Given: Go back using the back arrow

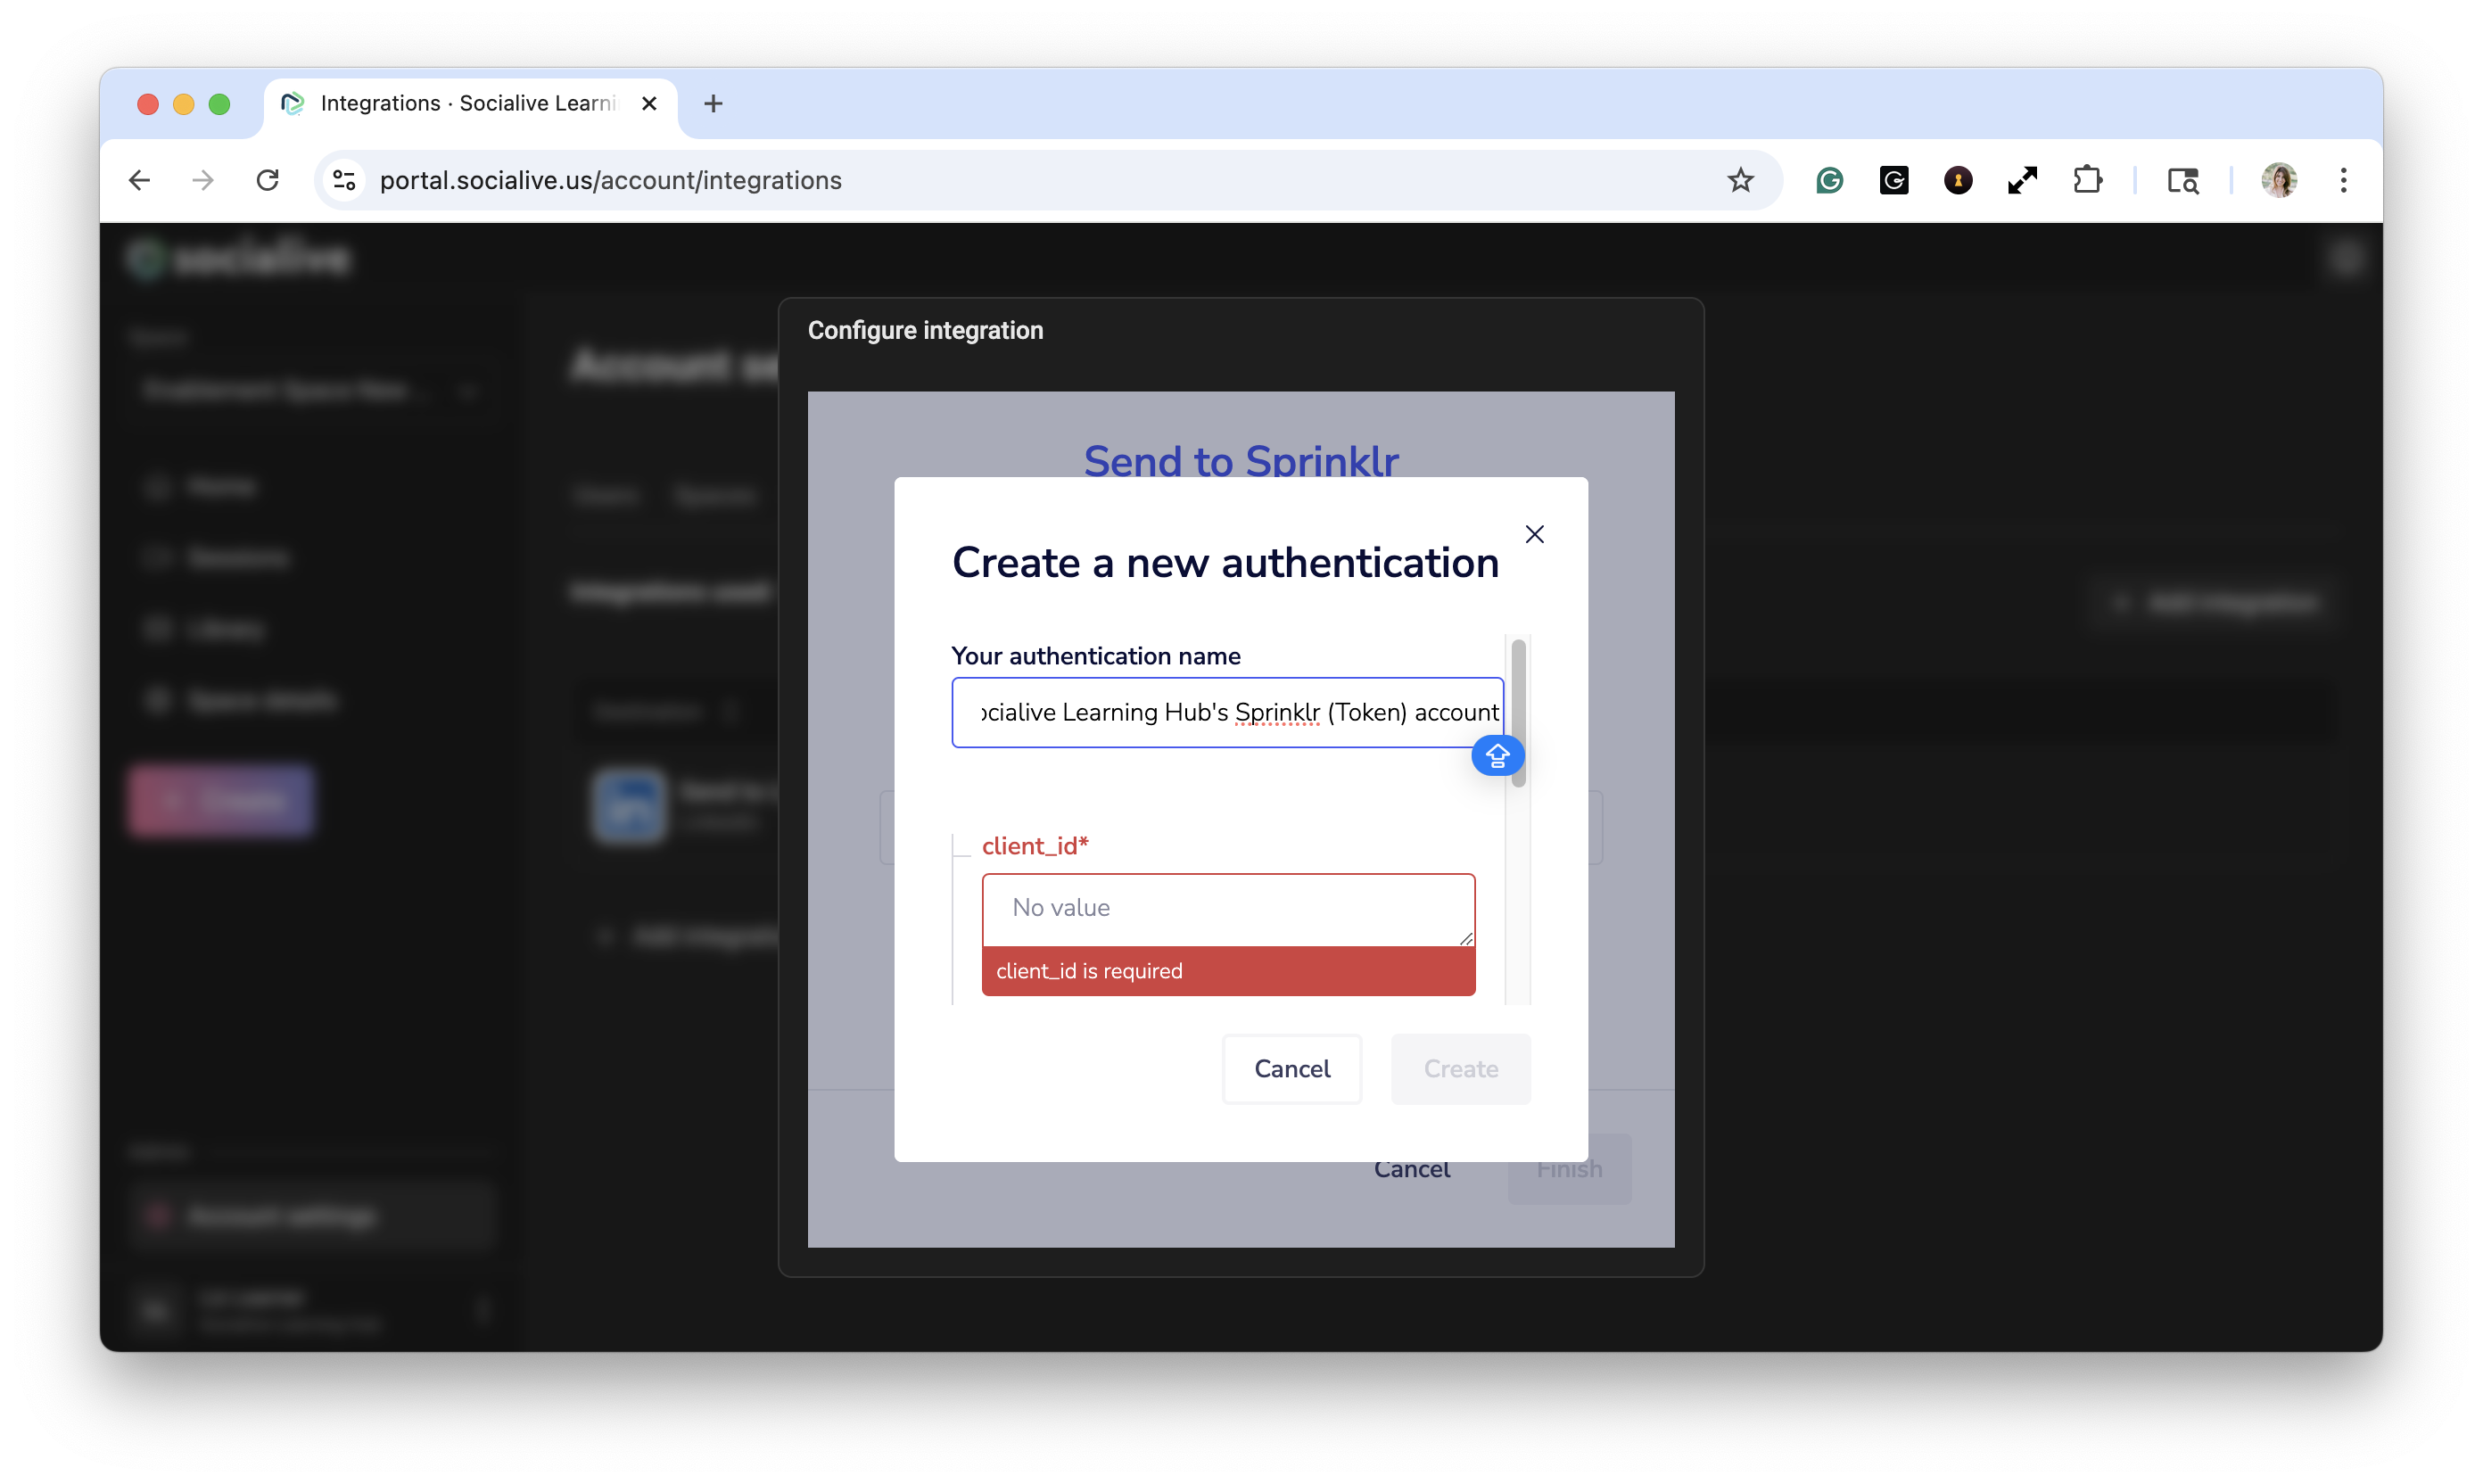Looking at the screenshot, I should (x=139, y=180).
